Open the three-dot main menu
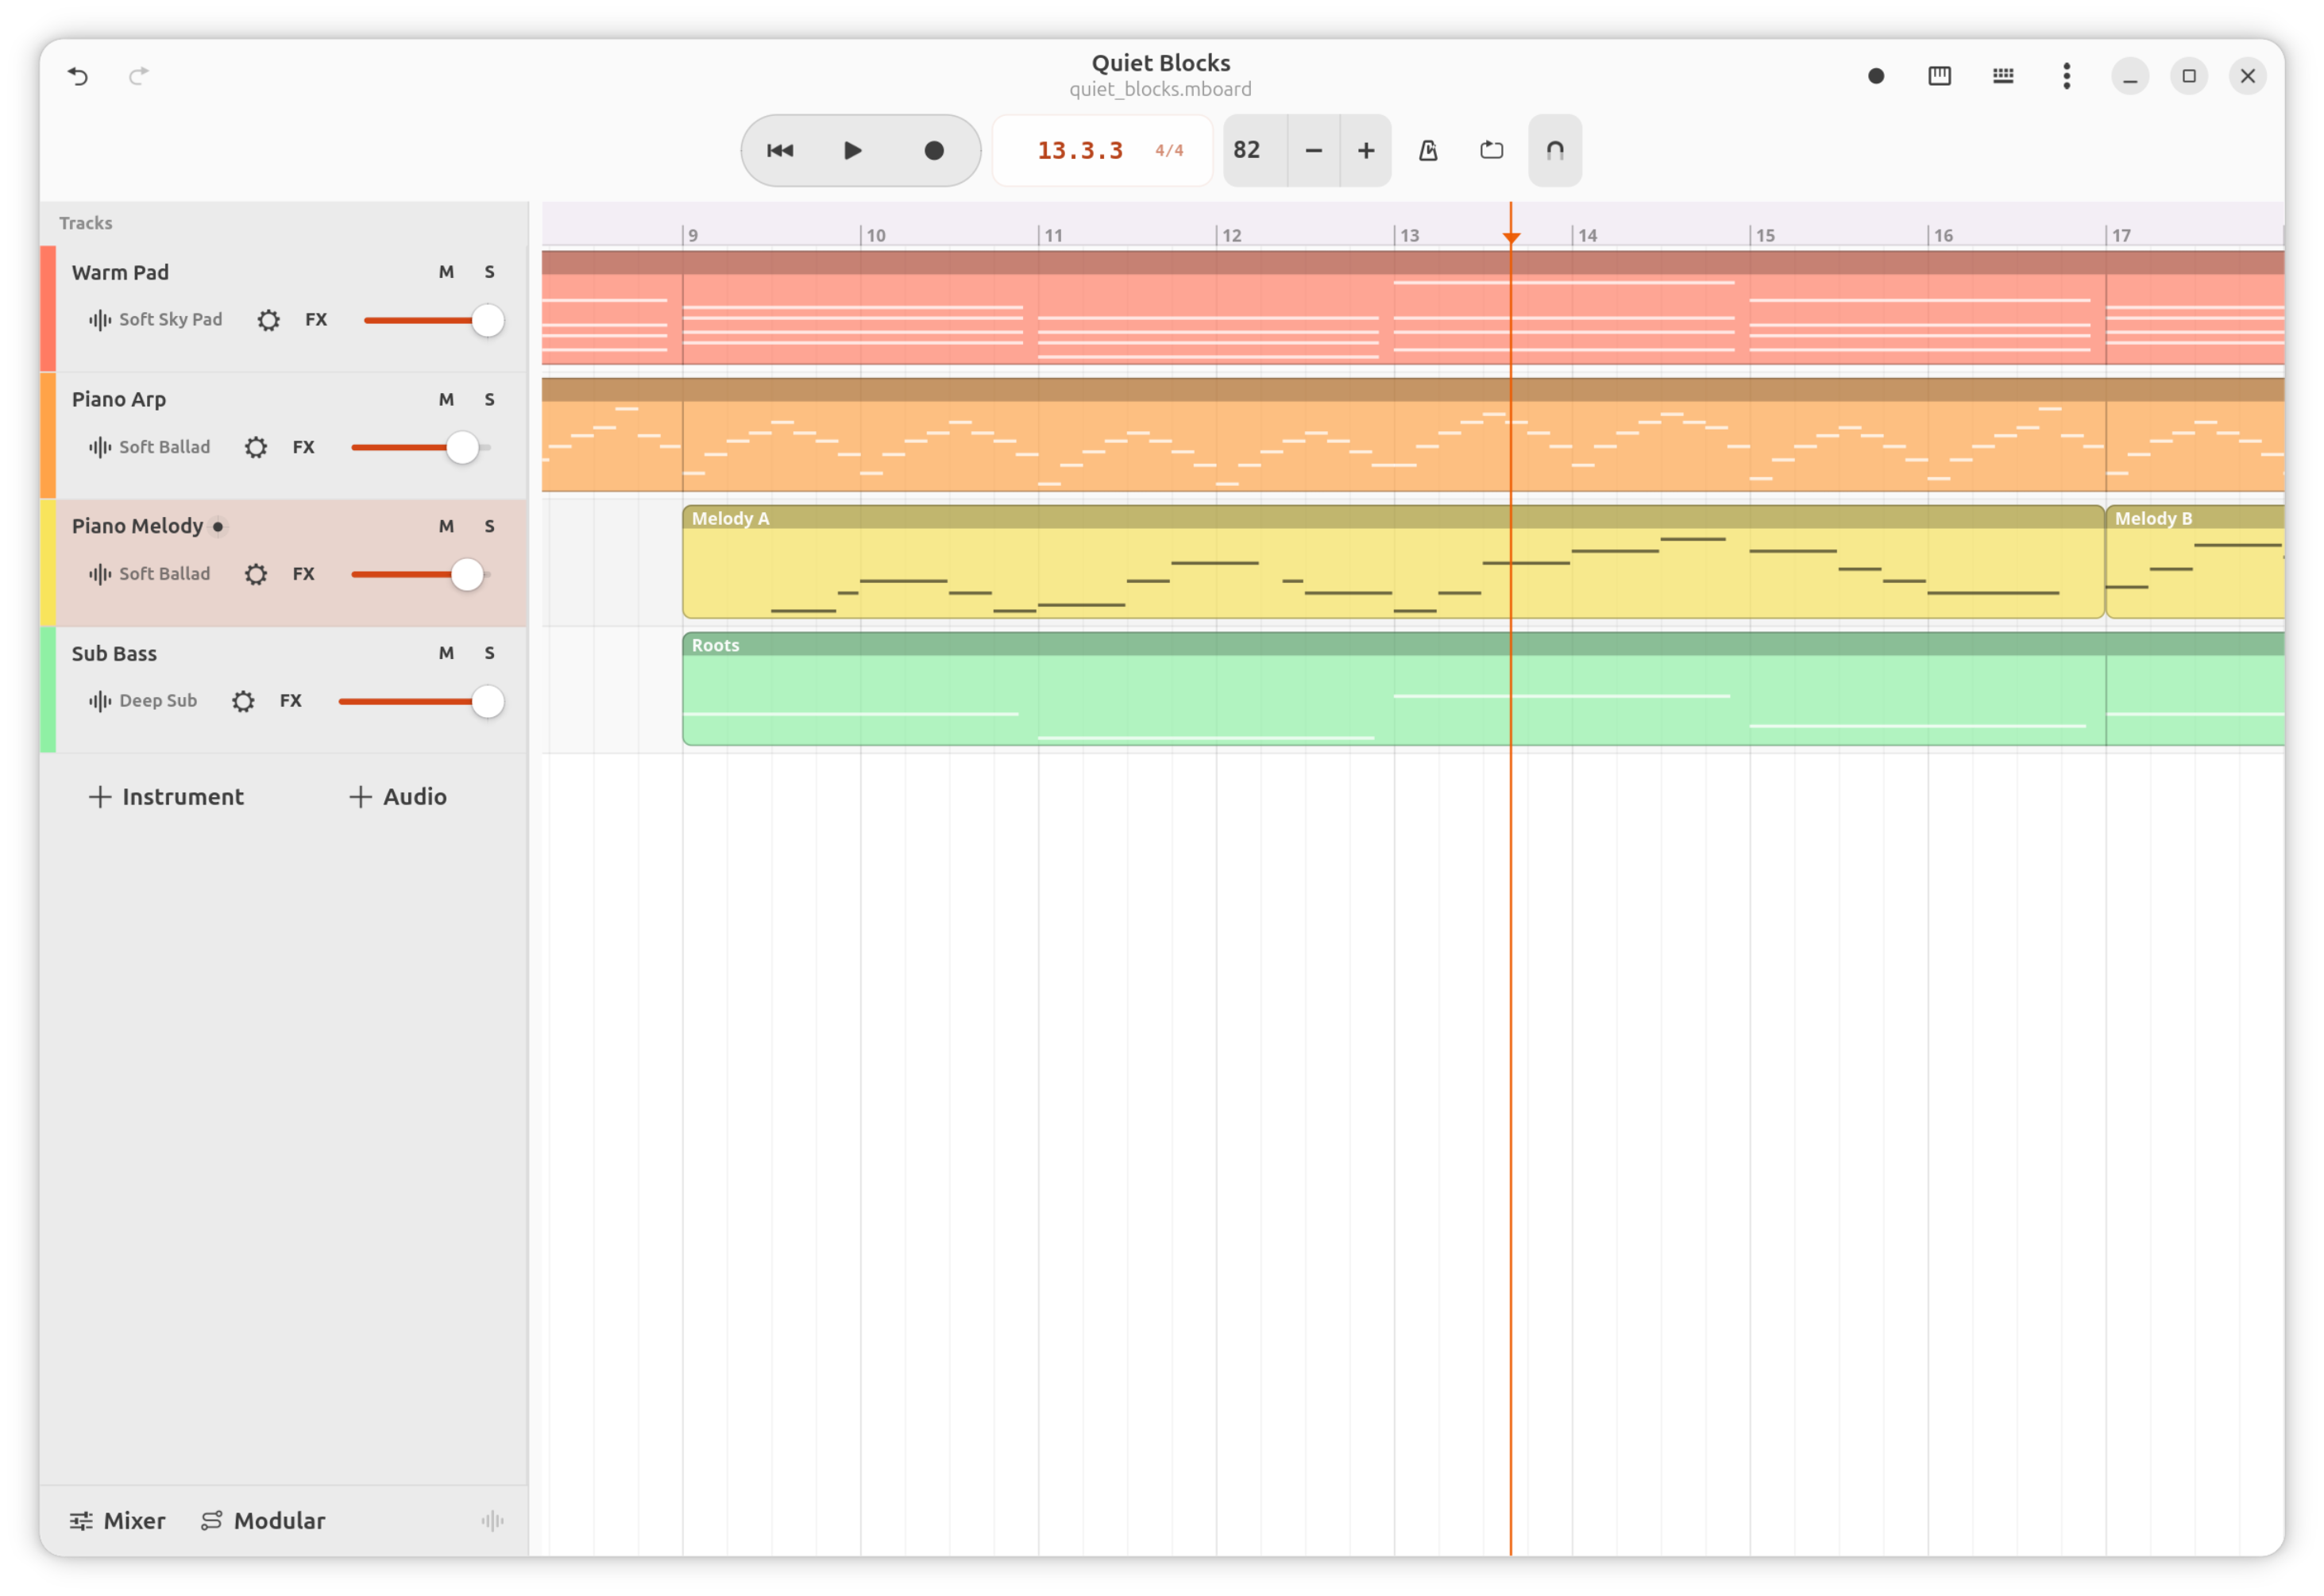Viewport: 2324px width, 1596px height. 2067,76
